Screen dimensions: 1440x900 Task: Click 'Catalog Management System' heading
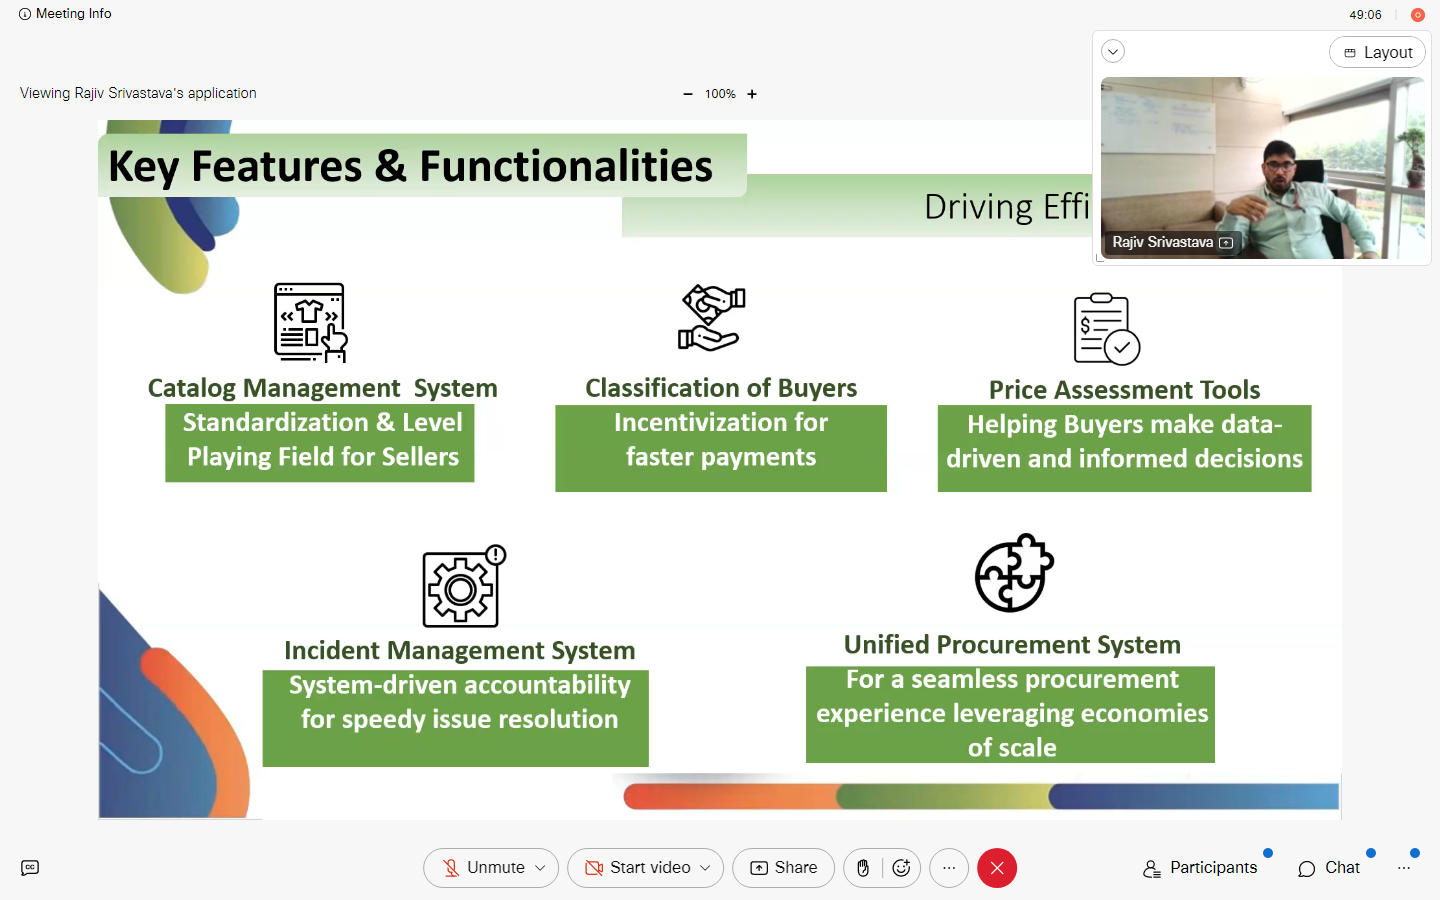click(322, 388)
